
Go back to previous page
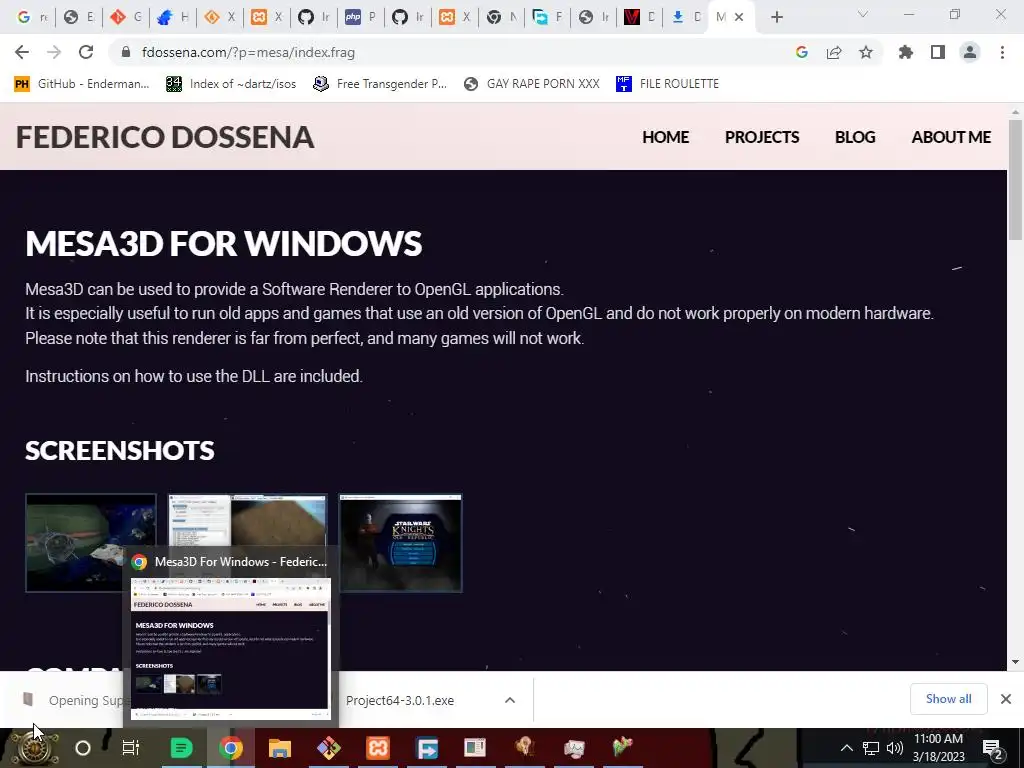pos(22,52)
